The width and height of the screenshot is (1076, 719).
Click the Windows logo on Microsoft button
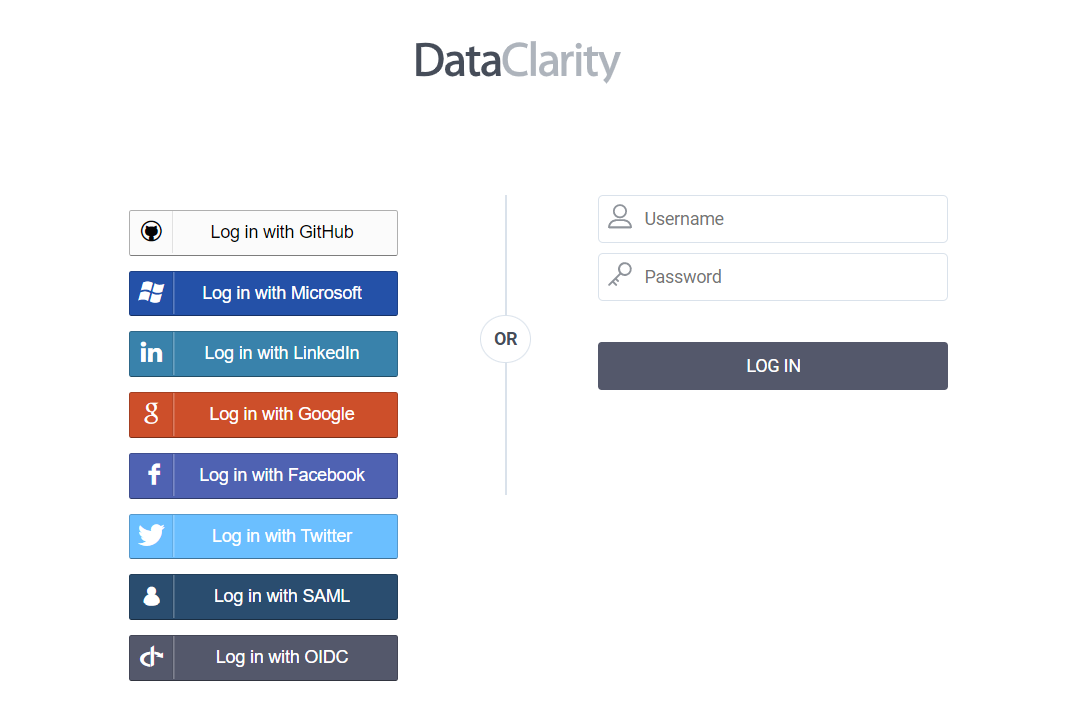(x=150, y=293)
